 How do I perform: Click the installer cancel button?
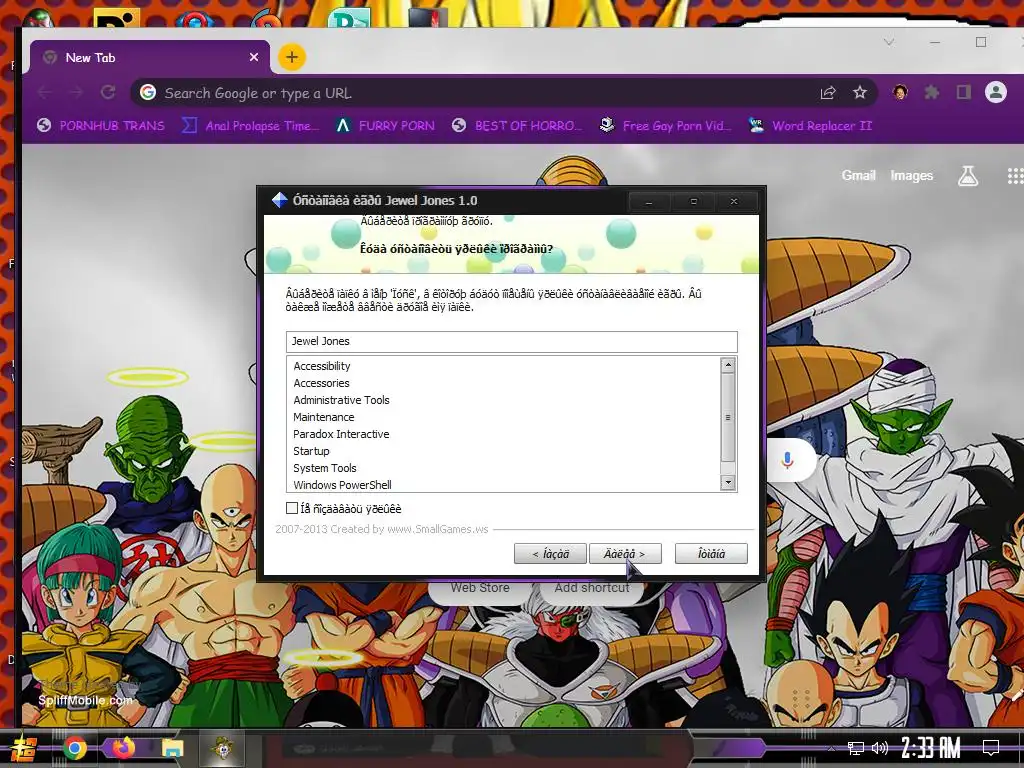click(x=711, y=554)
